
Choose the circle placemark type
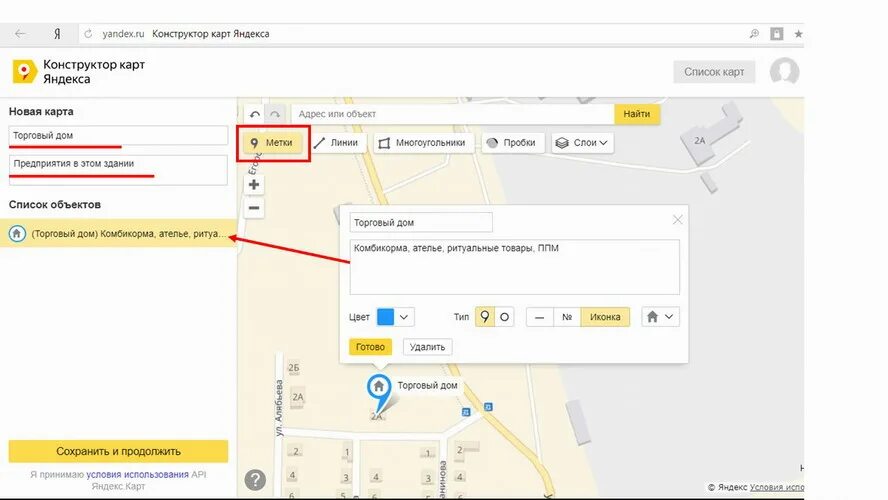tap(504, 317)
